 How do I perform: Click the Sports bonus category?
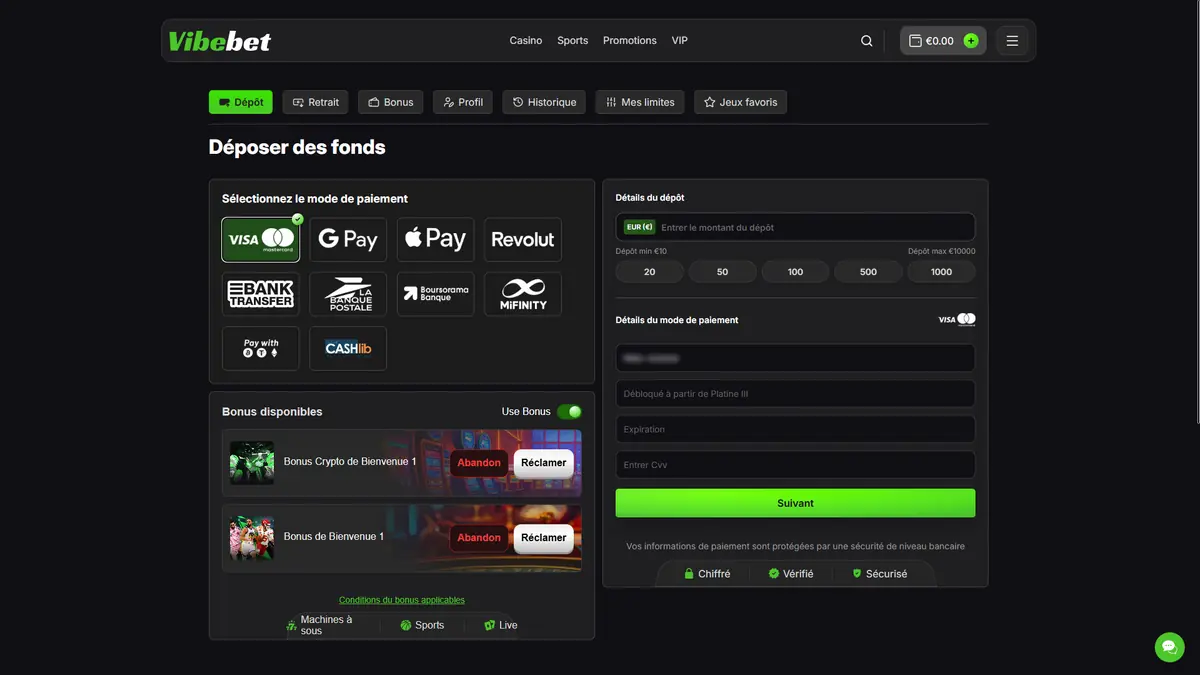click(x=422, y=625)
